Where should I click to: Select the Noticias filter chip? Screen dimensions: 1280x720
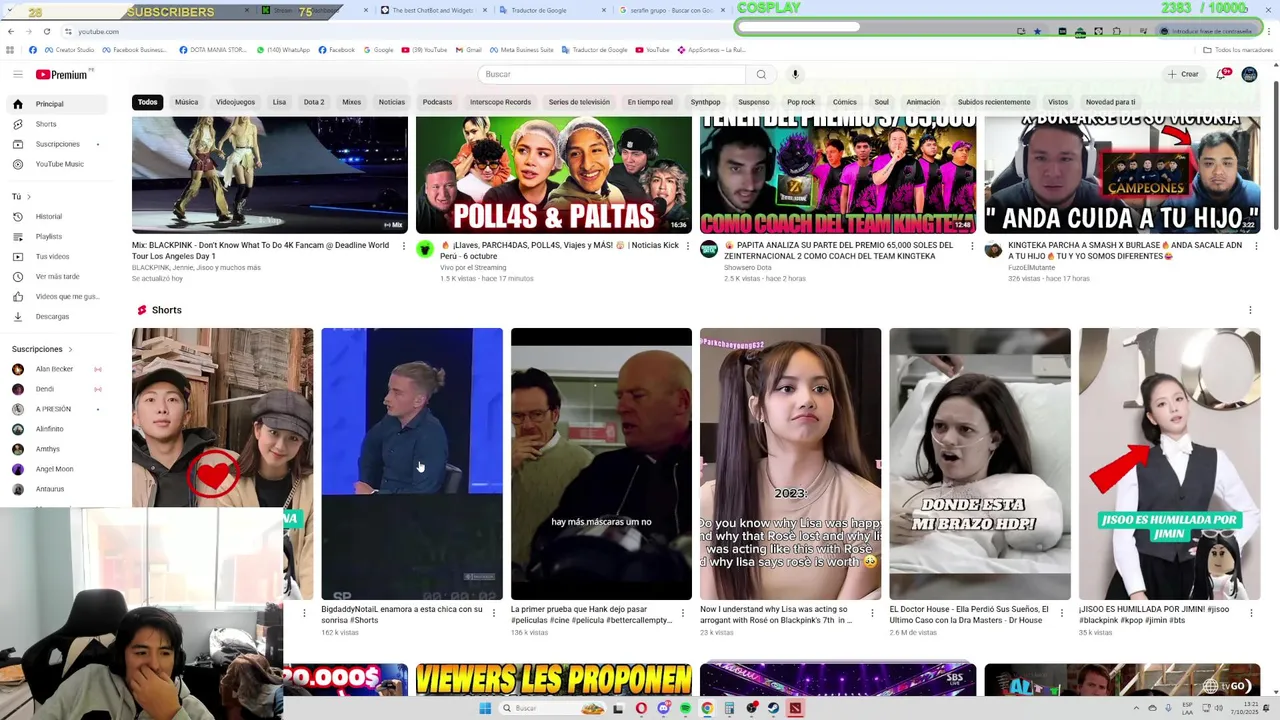(x=392, y=102)
